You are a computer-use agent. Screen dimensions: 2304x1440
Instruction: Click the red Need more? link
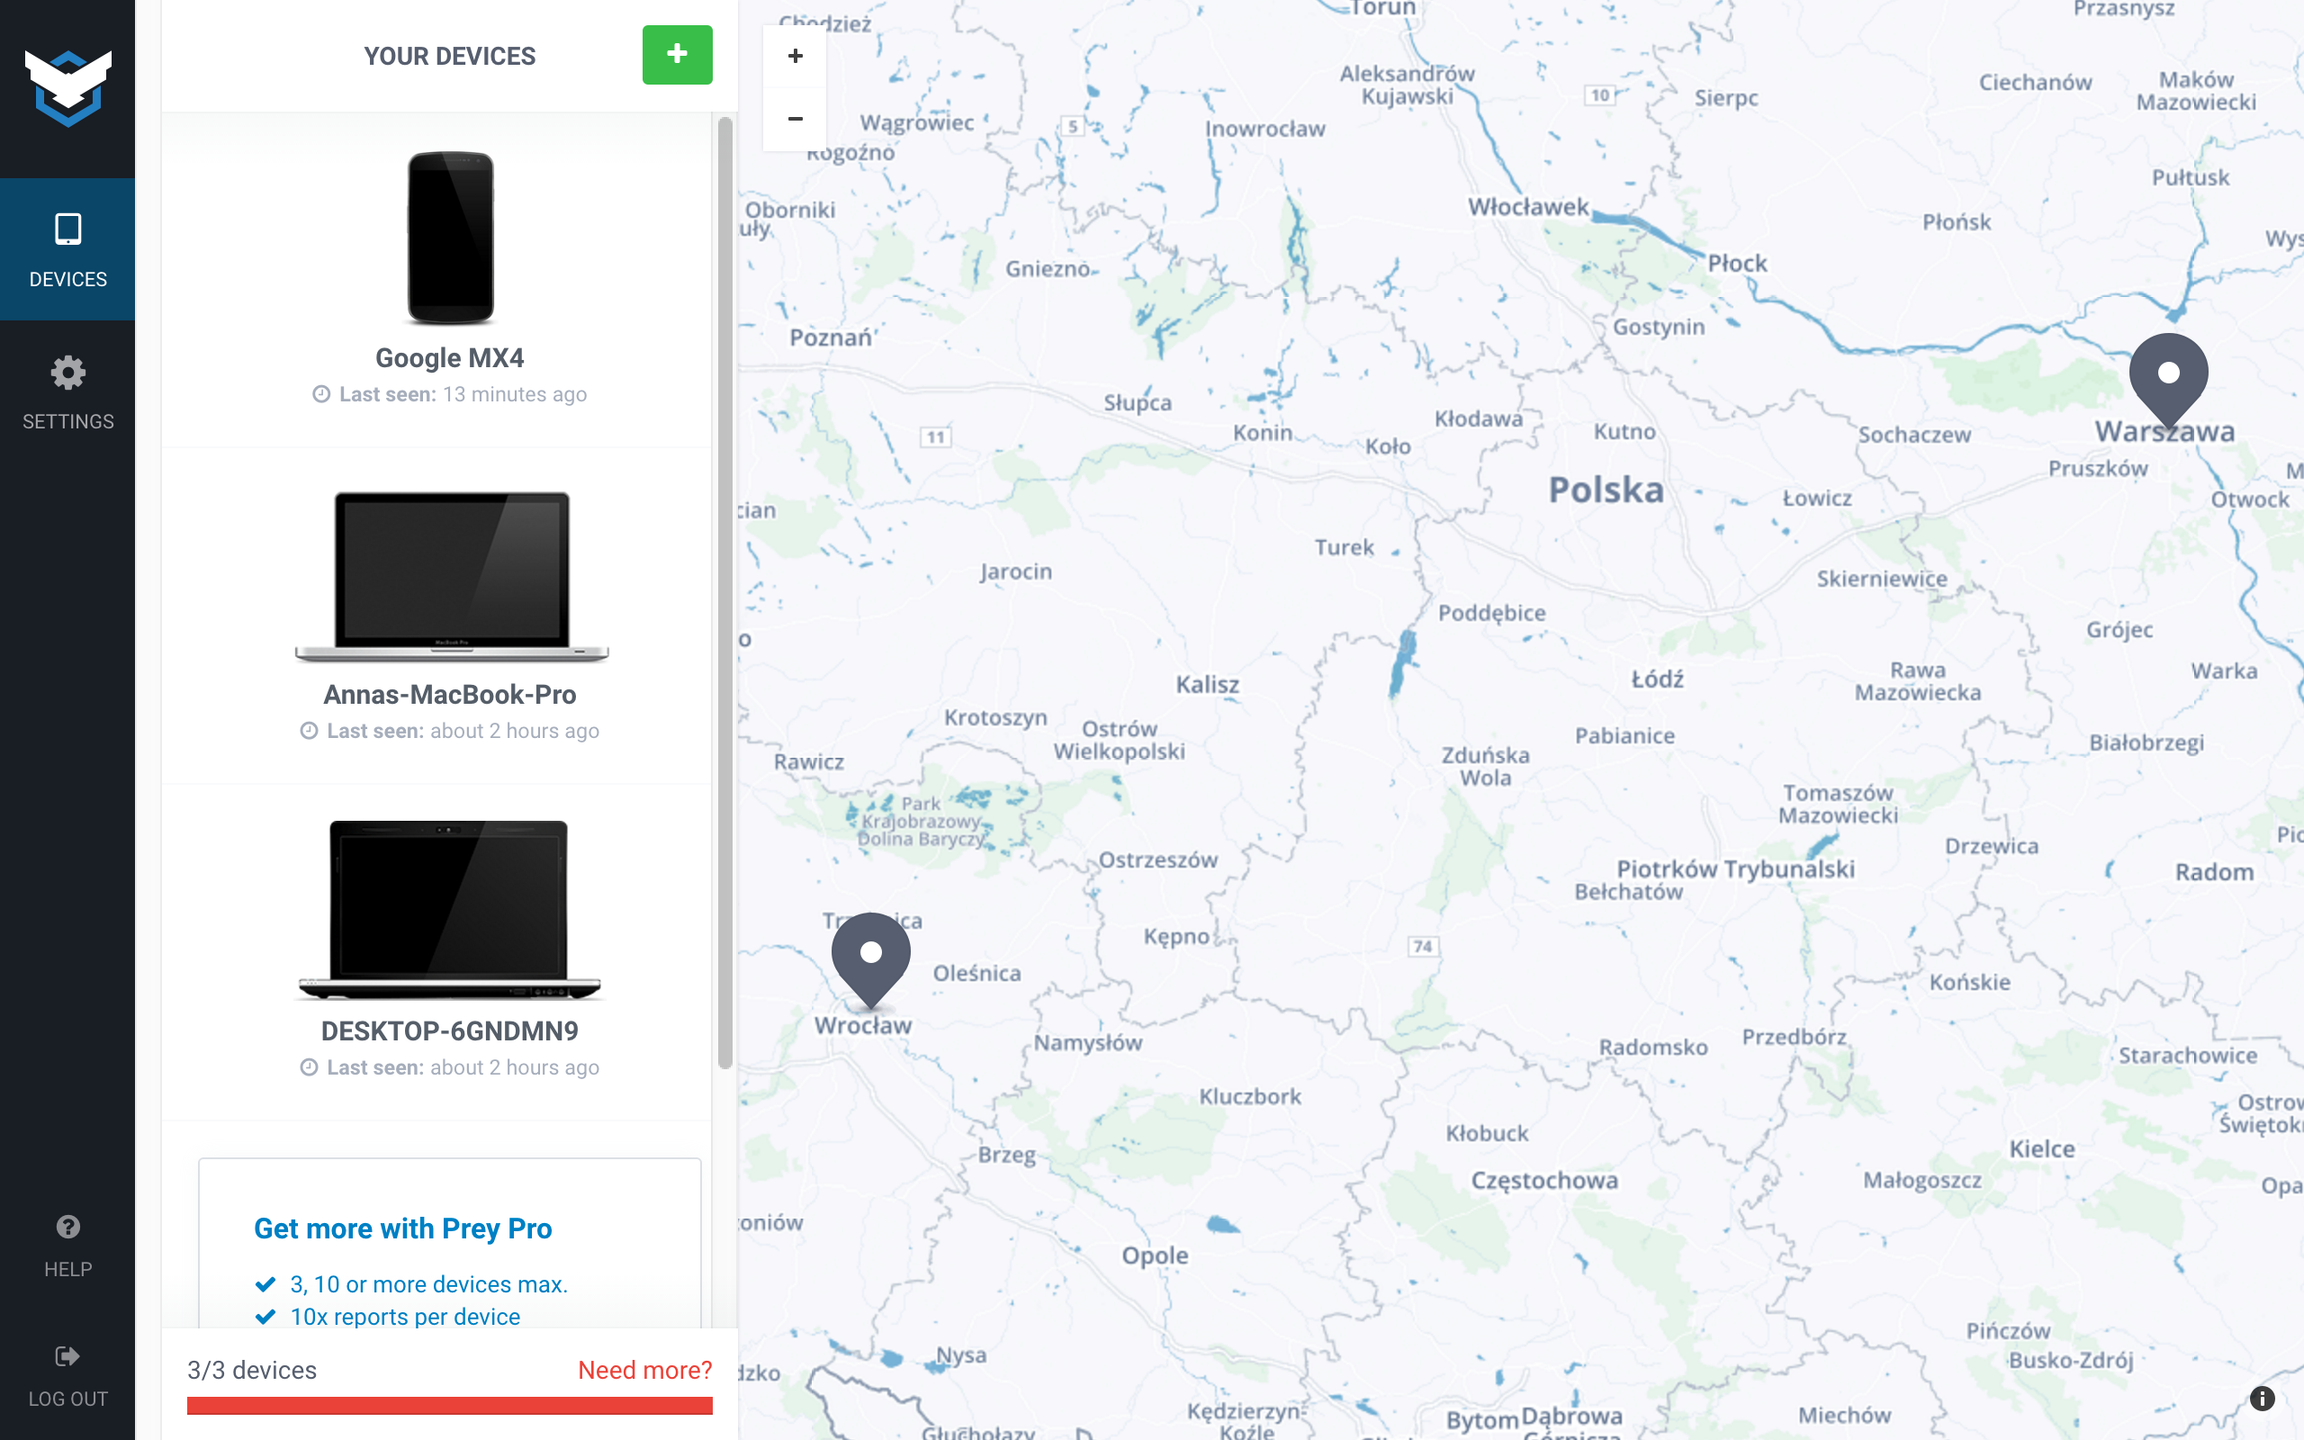pyautogui.click(x=645, y=1370)
